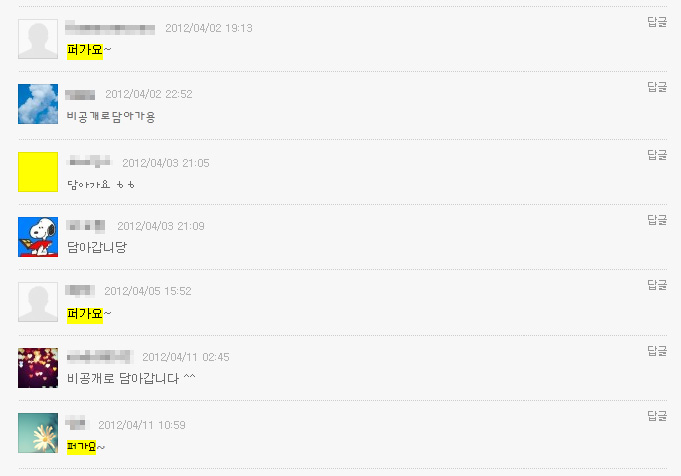Click the timestamp 2012/04/11 10:59
This screenshot has width=681, height=476.
point(142,425)
